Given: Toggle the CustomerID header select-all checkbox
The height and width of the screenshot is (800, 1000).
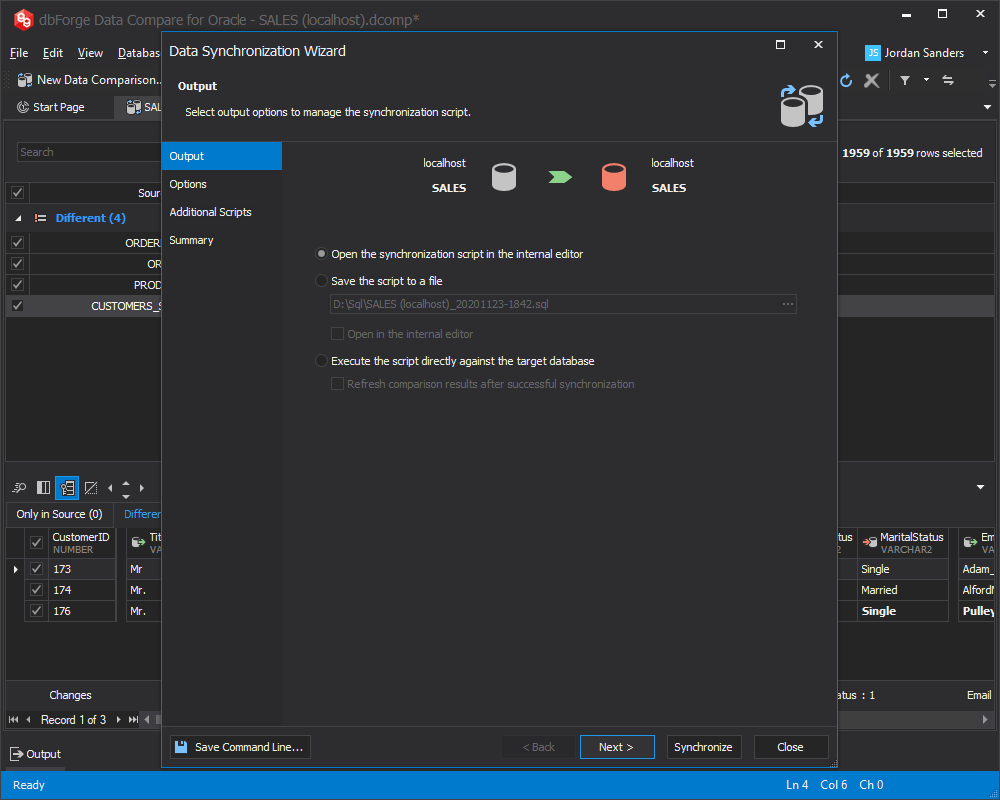Looking at the screenshot, I should 36,543.
